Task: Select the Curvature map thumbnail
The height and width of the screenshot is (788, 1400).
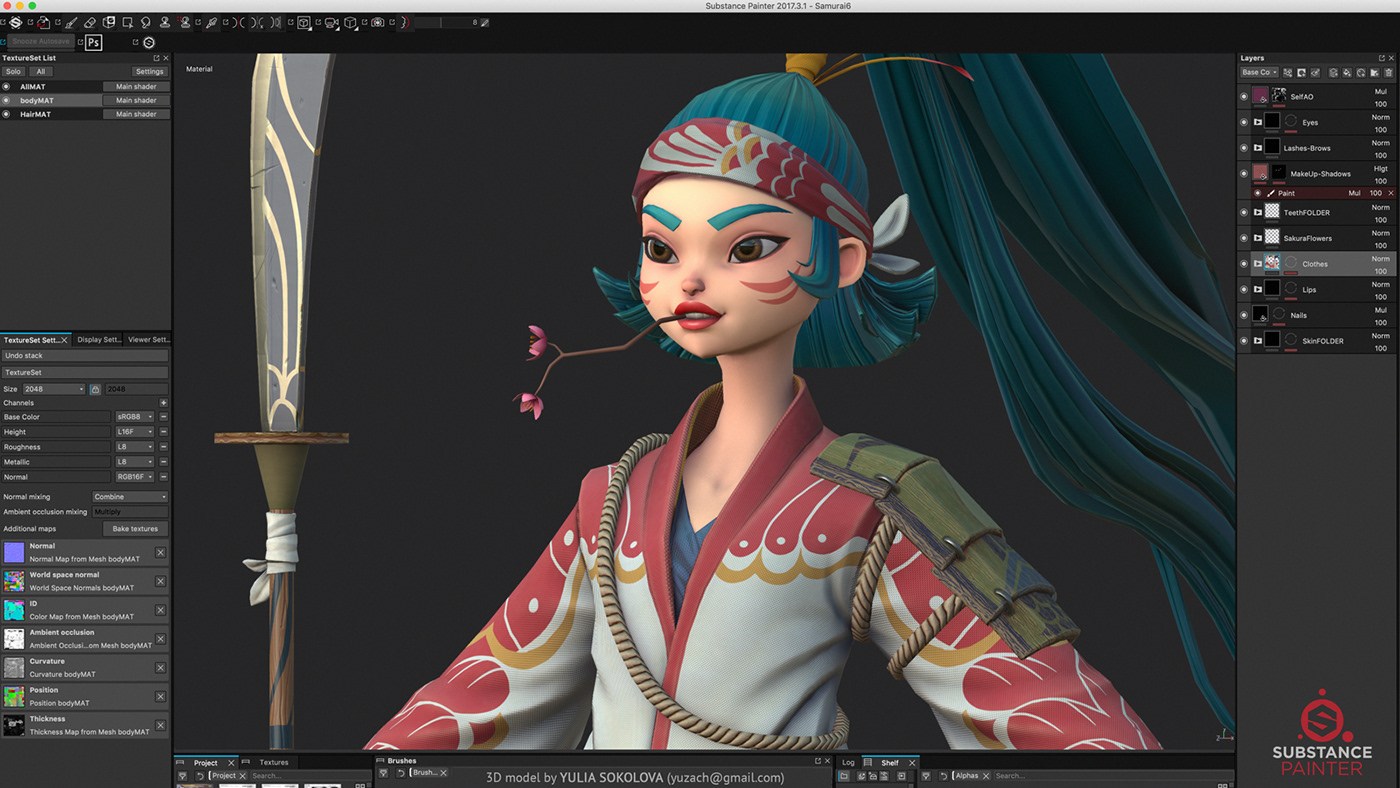Action: [x=14, y=668]
